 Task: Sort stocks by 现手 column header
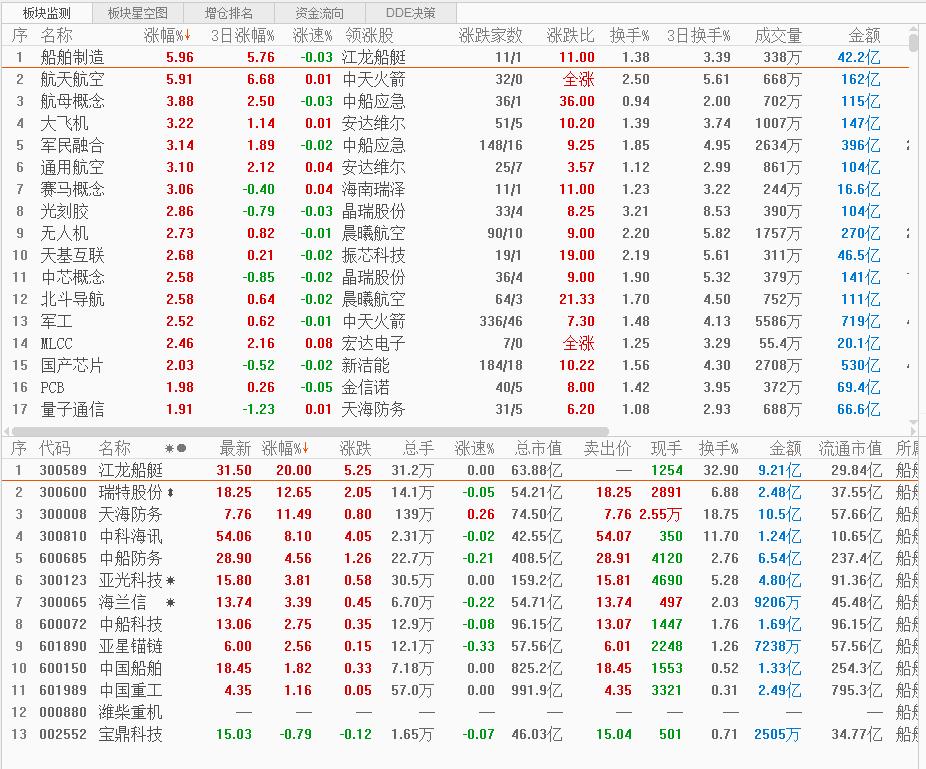(x=667, y=448)
